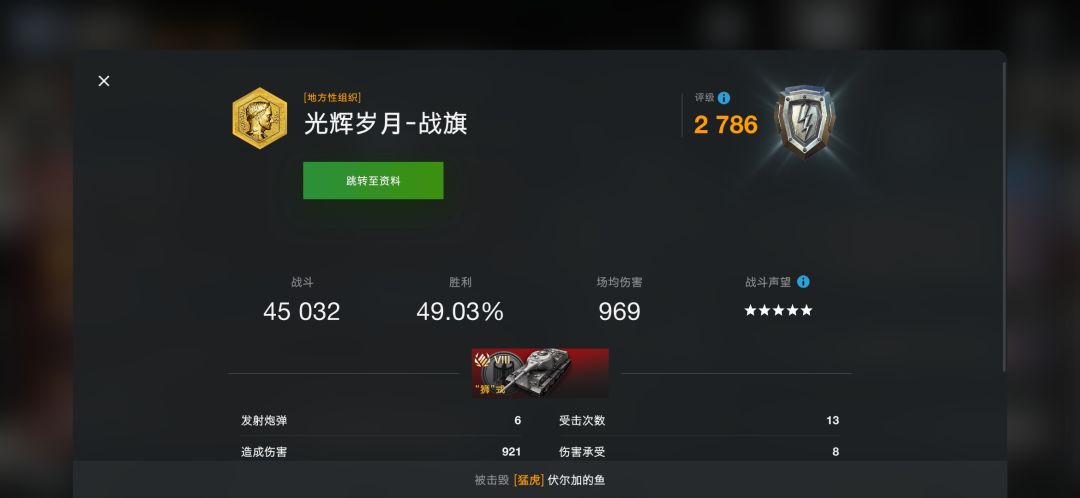
Task: Click the popup's vertical scrollbar
Action: coord(1004,217)
